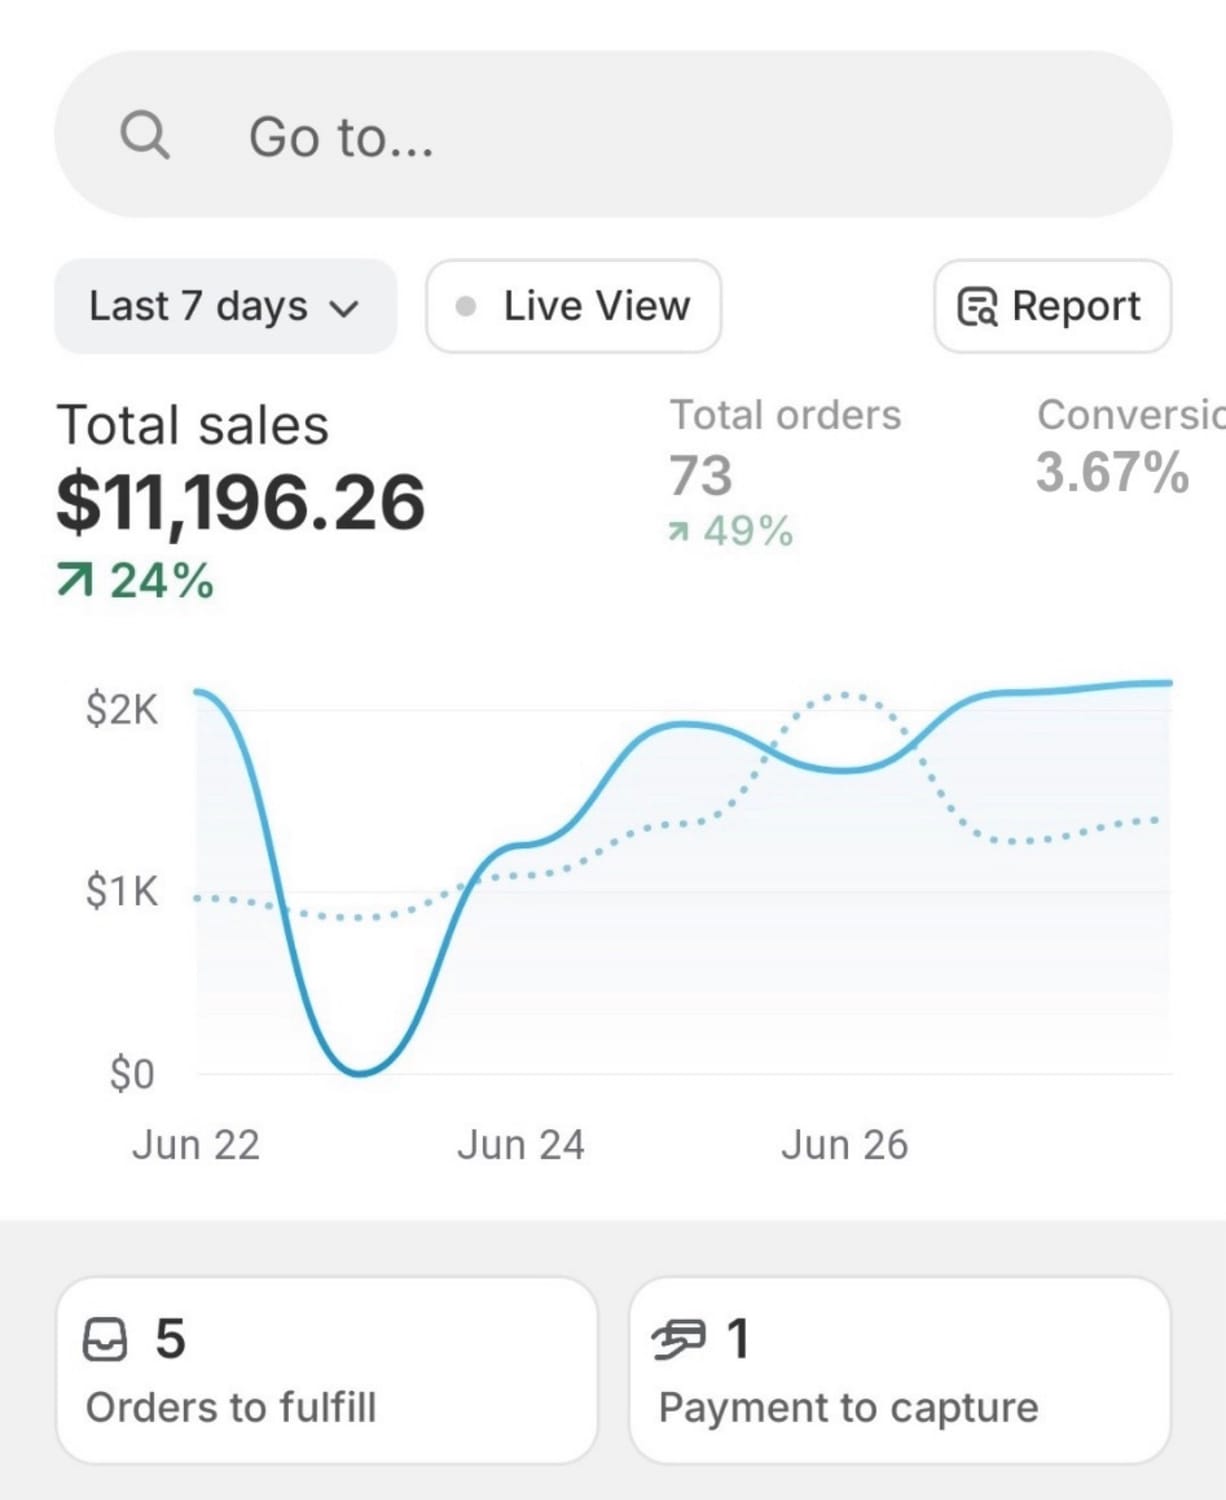Click the sales line dip on chart
The height and width of the screenshot is (1500, 1226).
pyautogui.click(x=360, y=1072)
